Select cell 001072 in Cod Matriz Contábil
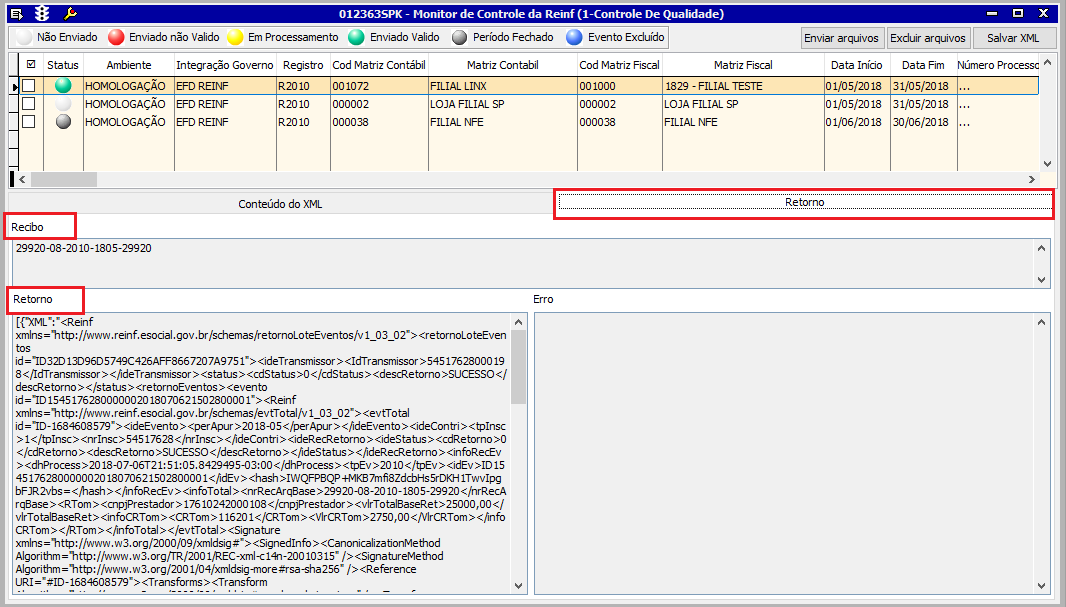 click(x=379, y=86)
